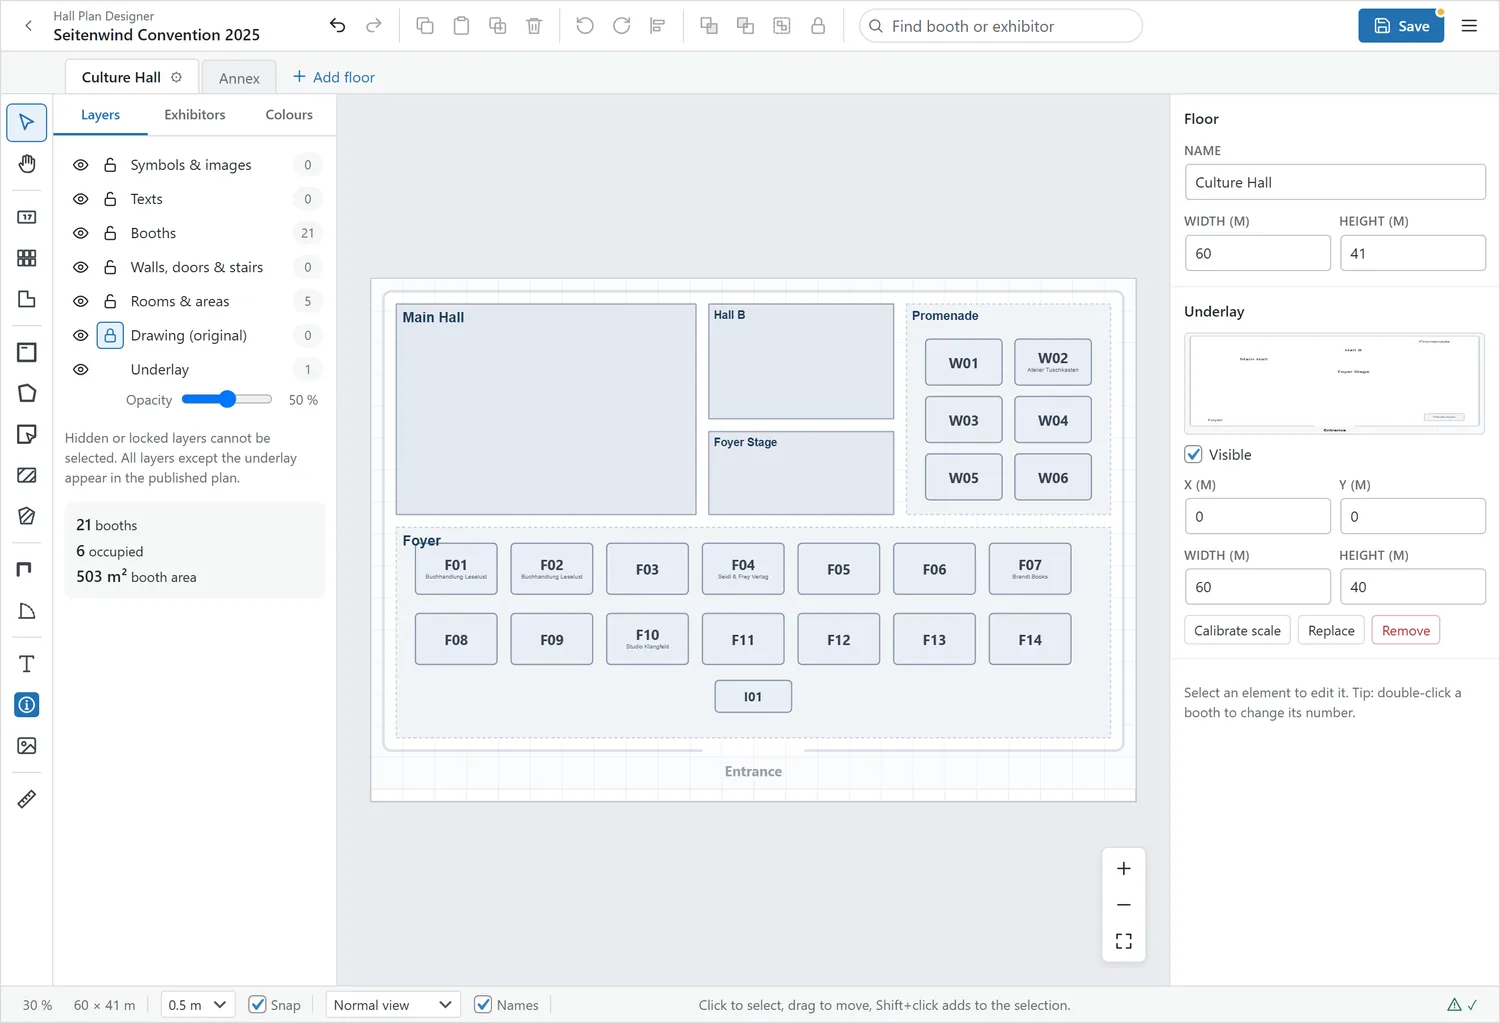Pick the polygon area tool
Screen dimensions: 1500x1023
pos(27,393)
